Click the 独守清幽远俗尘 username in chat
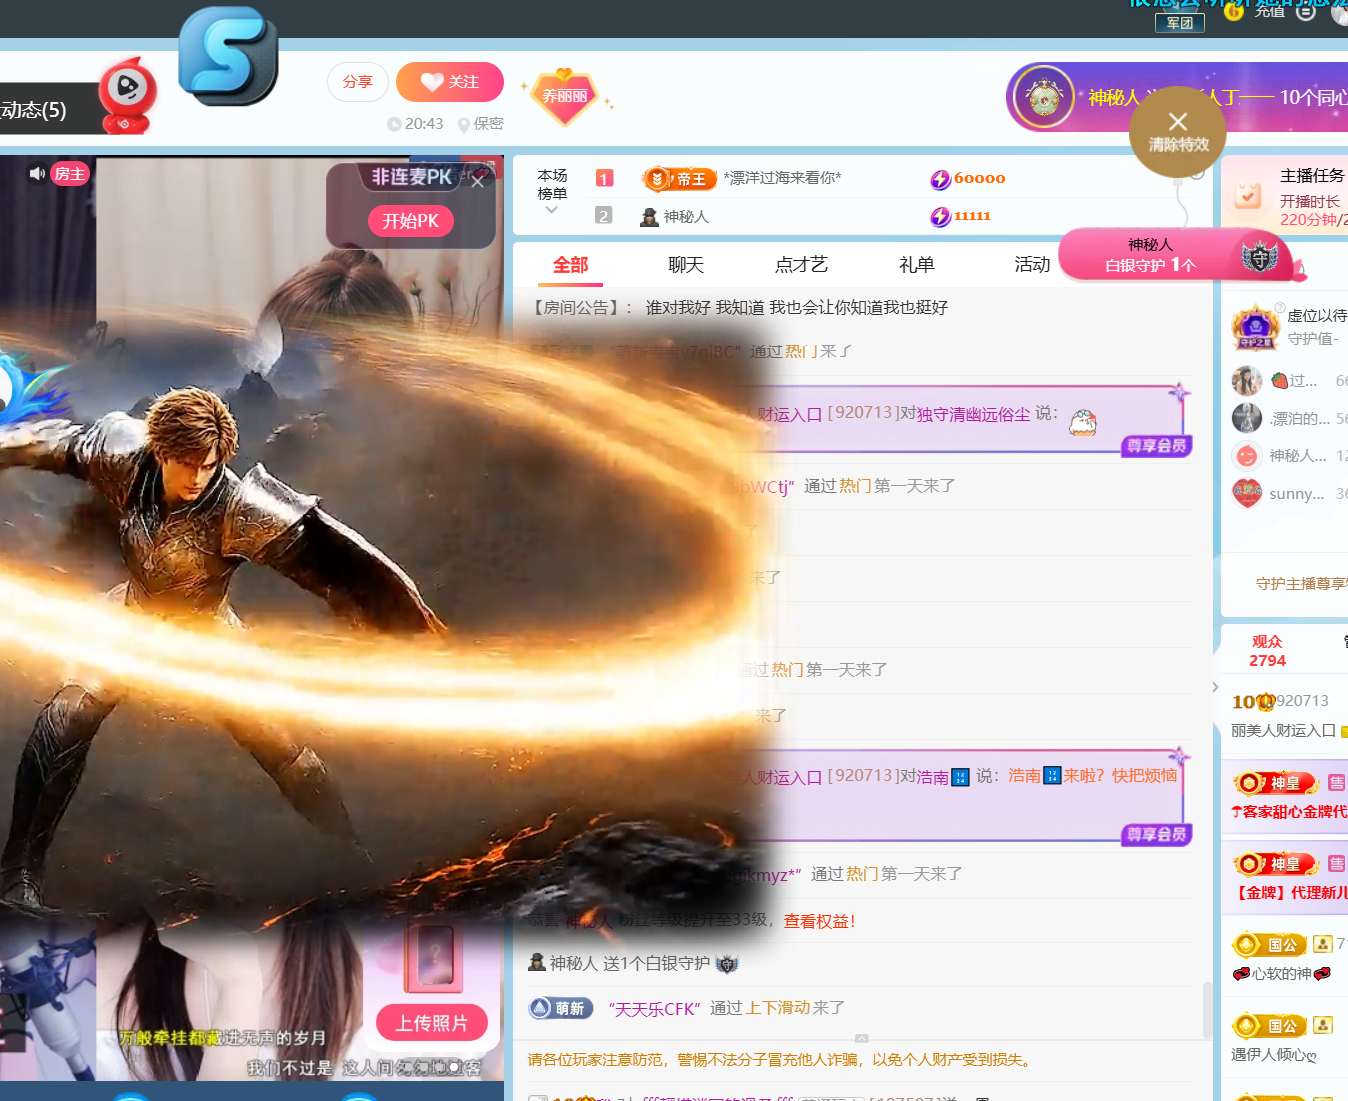Viewport: 1348px width, 1101px height. pos(973,414)
